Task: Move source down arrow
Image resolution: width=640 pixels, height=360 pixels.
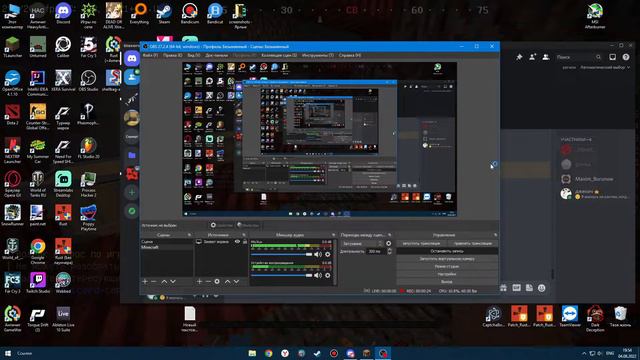Action: [236, 282]
